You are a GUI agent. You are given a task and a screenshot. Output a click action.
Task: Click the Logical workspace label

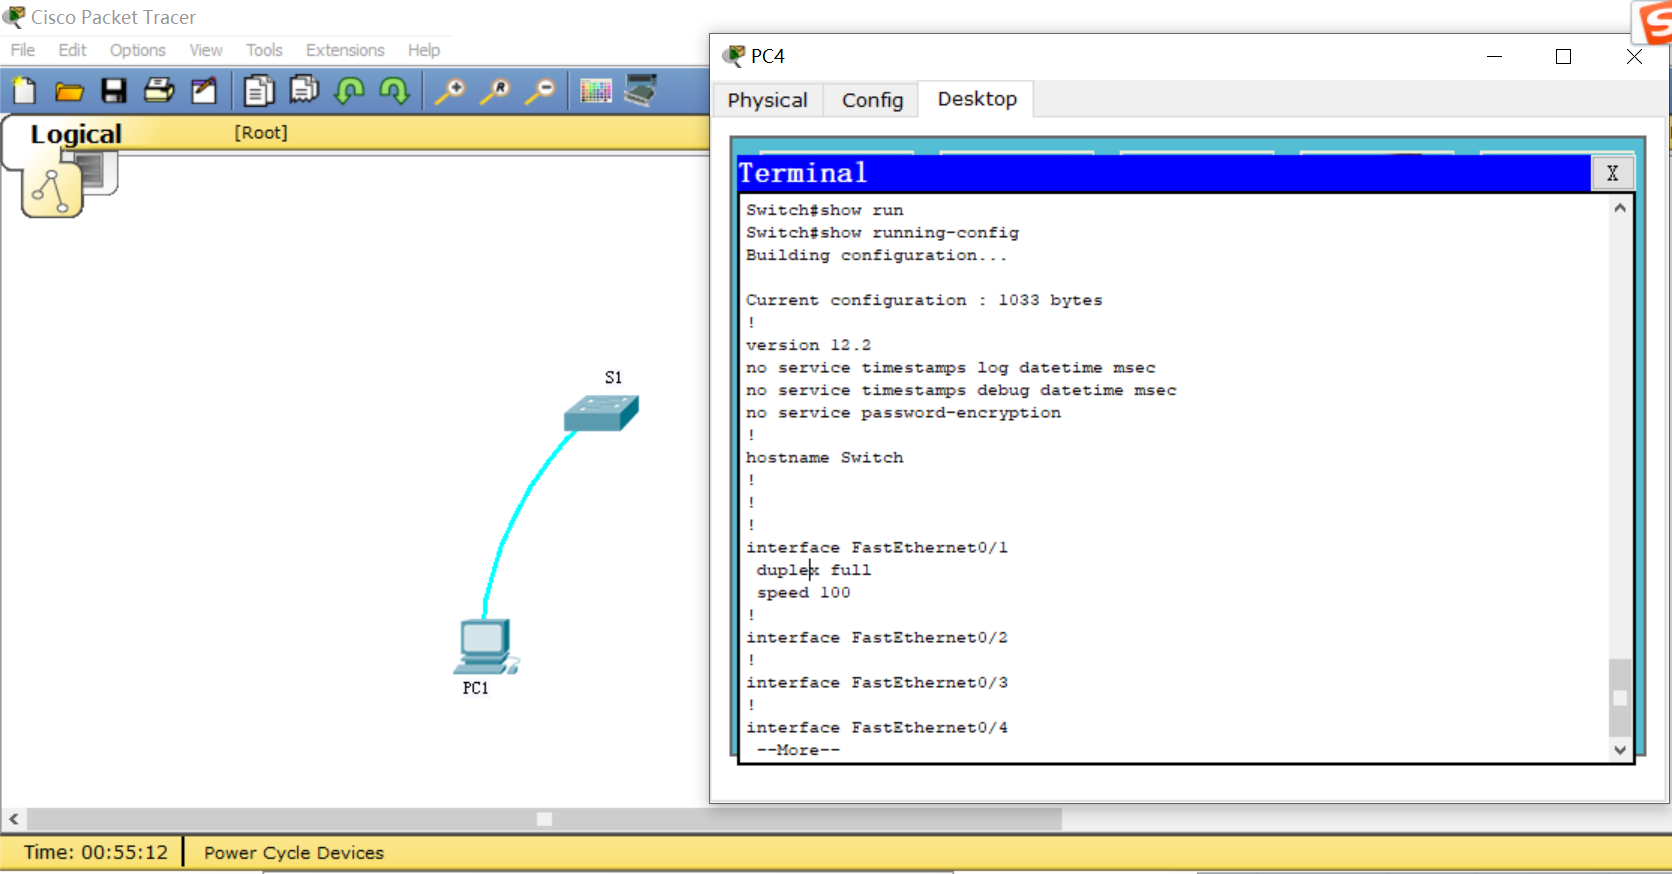point(76,134)
